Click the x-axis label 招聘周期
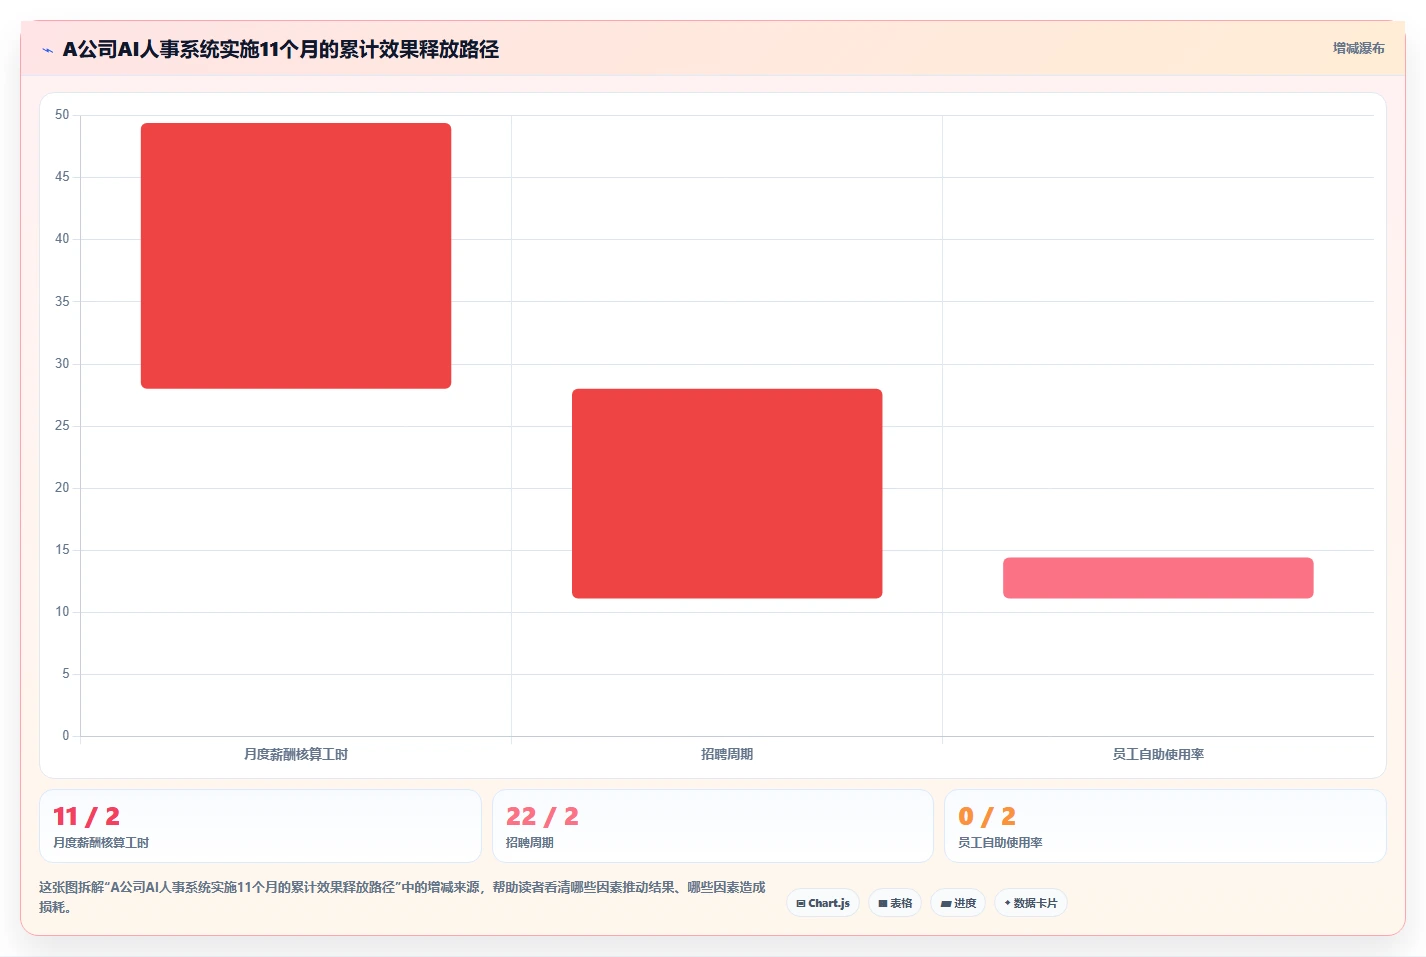 click(x=727, y=754)
